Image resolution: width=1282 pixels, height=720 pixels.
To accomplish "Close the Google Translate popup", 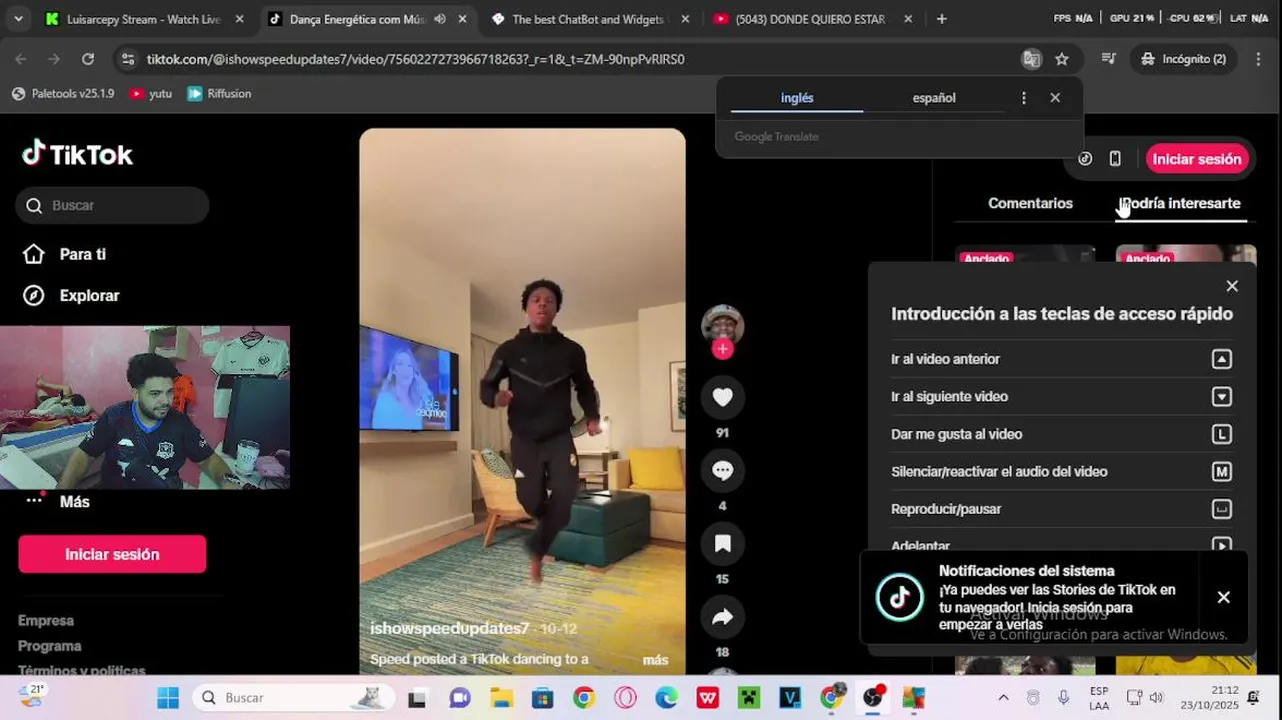I will [1055, 98].
